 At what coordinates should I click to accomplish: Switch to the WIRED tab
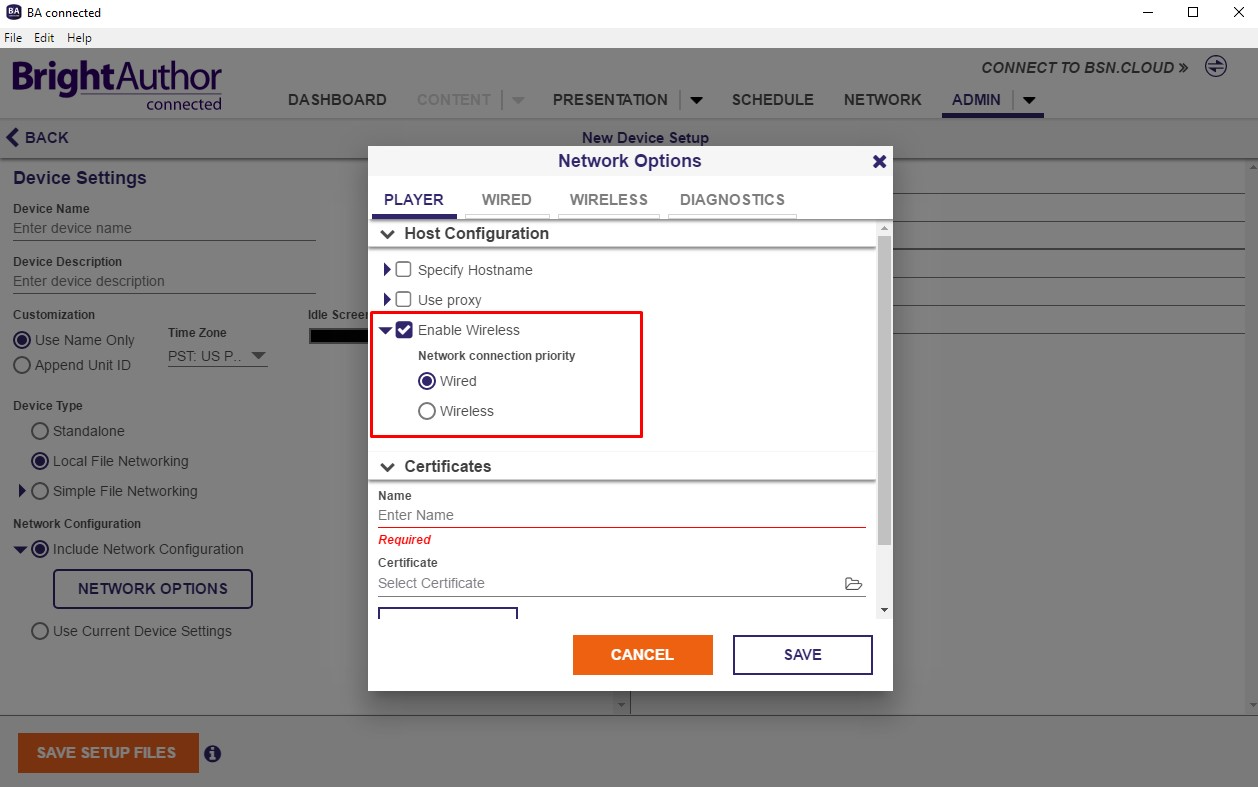(507, 200)
